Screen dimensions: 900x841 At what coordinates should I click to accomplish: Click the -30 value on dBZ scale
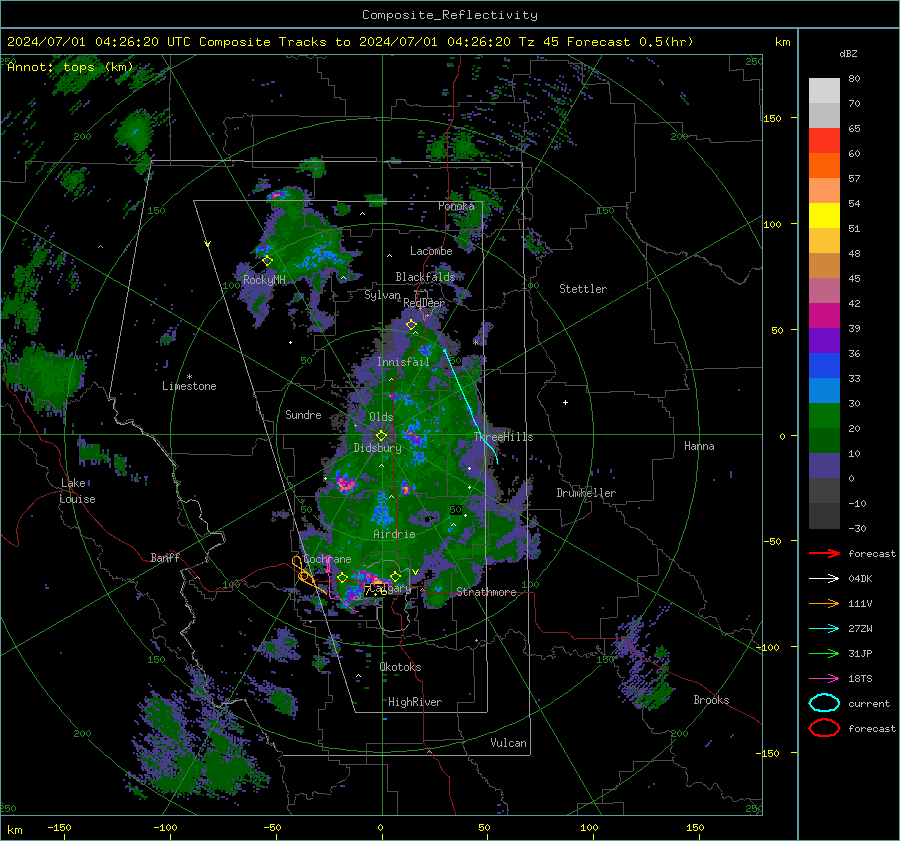coord(857,528)
